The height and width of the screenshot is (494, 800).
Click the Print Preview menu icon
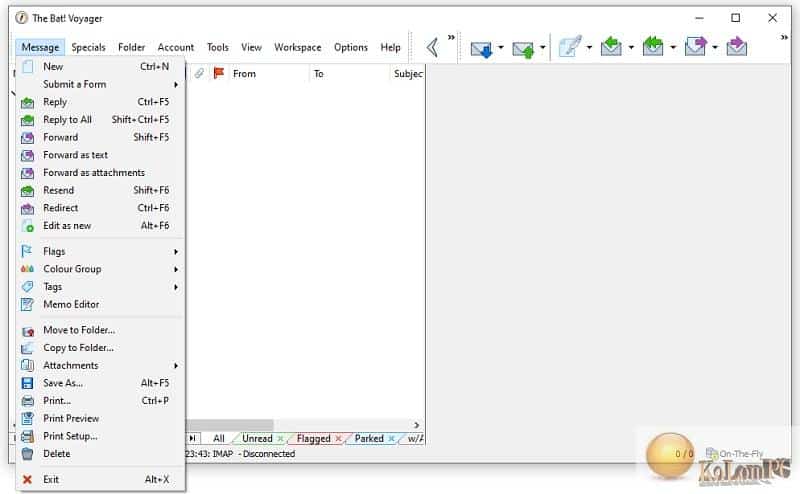[x=28, y=419]
